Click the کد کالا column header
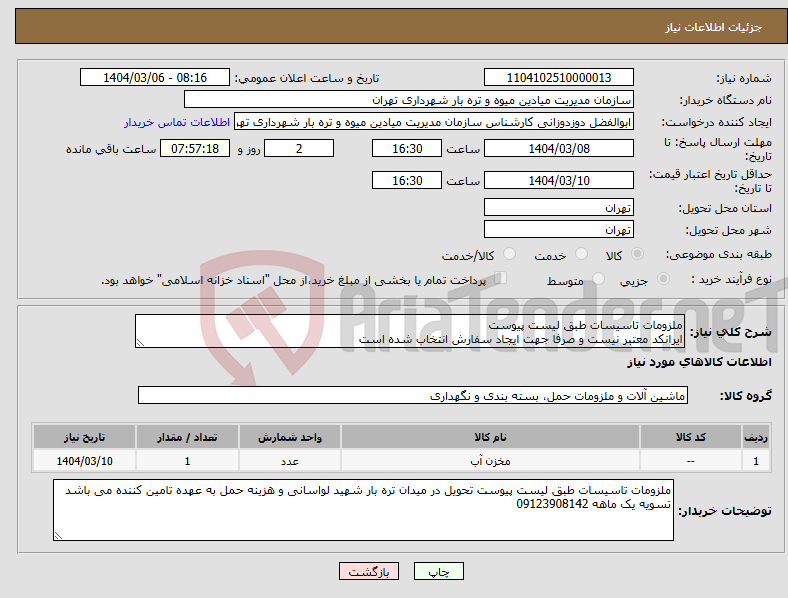Viewport: 788px width, 598px height. coord(691,437)
